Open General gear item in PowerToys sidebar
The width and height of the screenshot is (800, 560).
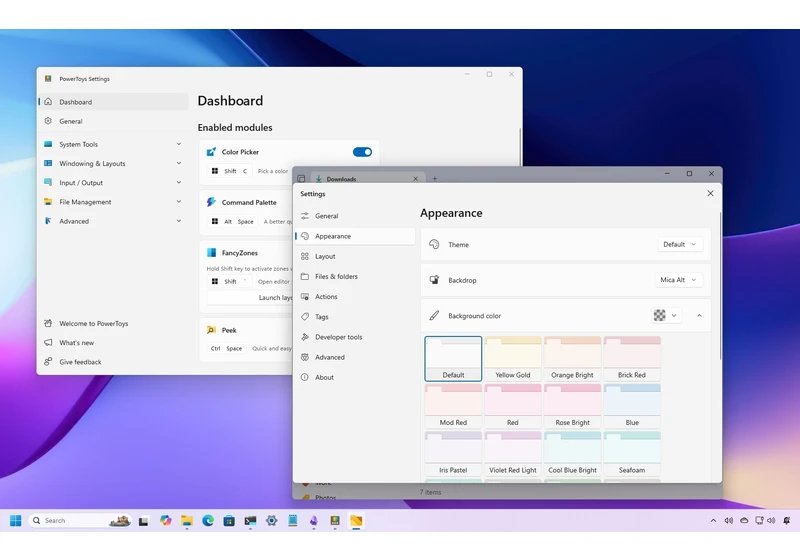(x=113, y=121)
